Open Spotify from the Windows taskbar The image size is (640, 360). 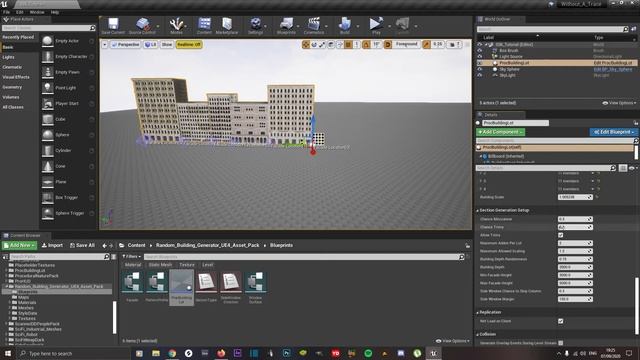[x=368, y=353]
